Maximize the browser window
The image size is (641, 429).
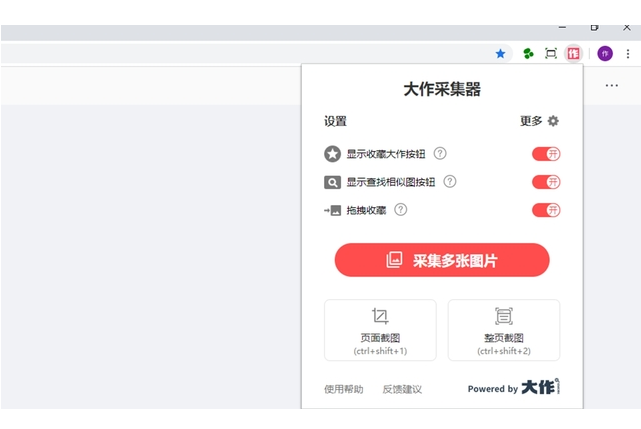tap(594, 27)
